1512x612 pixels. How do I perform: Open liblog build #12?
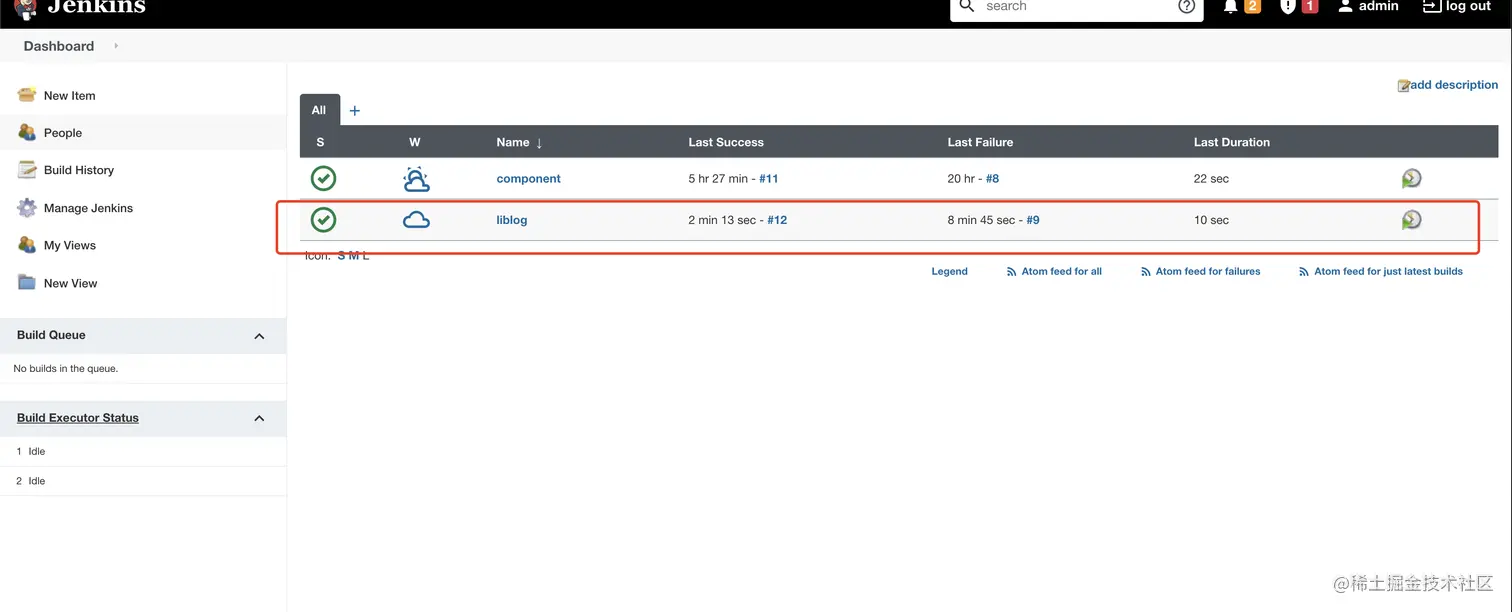point(777,220)
